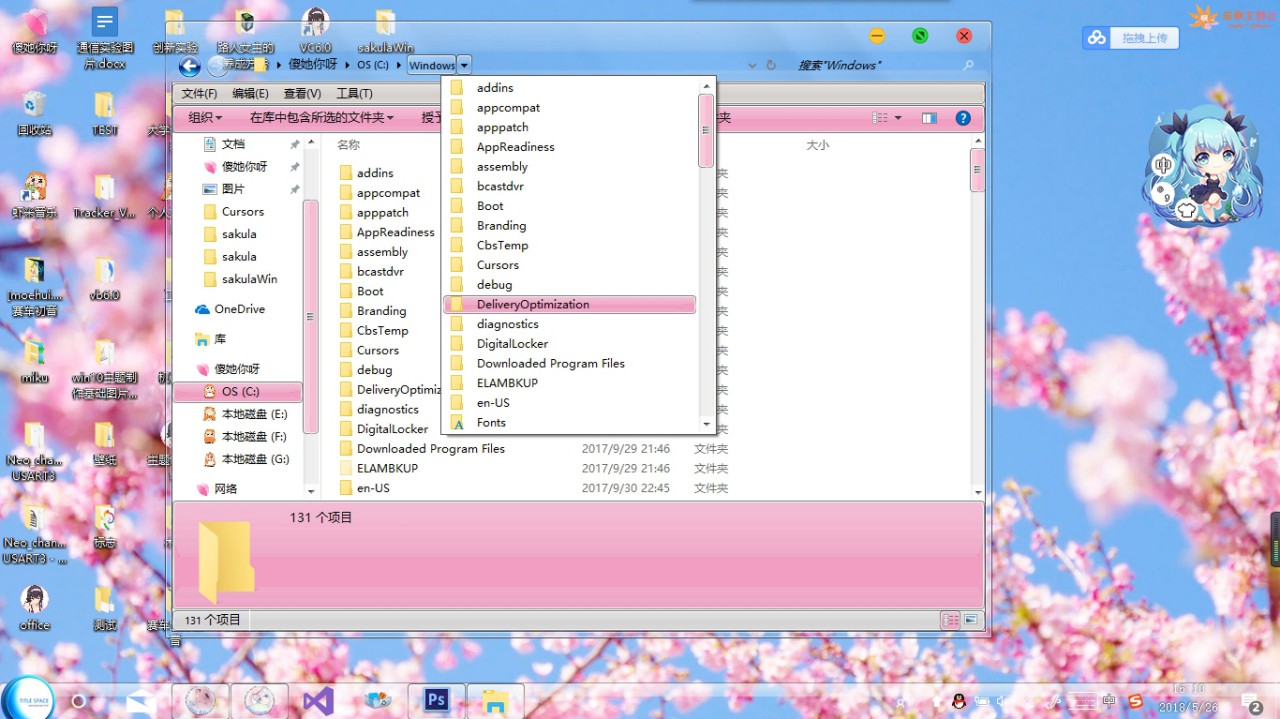Click the 拖拽上传 cloud upload button
Screen dimensions: 1280x719
tap(1131, 38)
